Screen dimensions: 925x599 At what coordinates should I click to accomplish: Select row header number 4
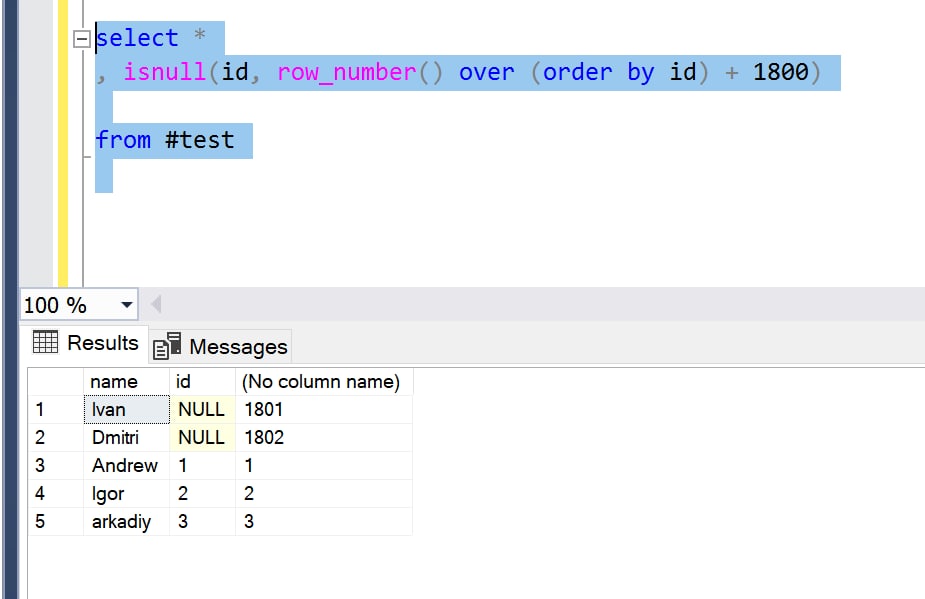coord(55,493)
